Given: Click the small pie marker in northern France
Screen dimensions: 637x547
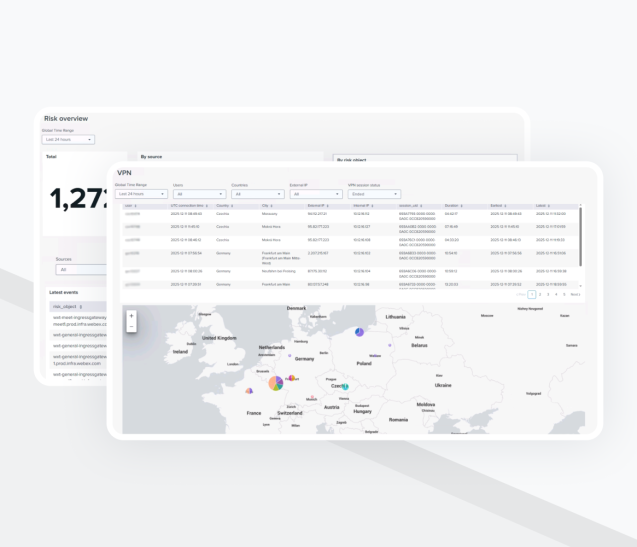Looking at the screenshot, I should [x=249, y=392].
